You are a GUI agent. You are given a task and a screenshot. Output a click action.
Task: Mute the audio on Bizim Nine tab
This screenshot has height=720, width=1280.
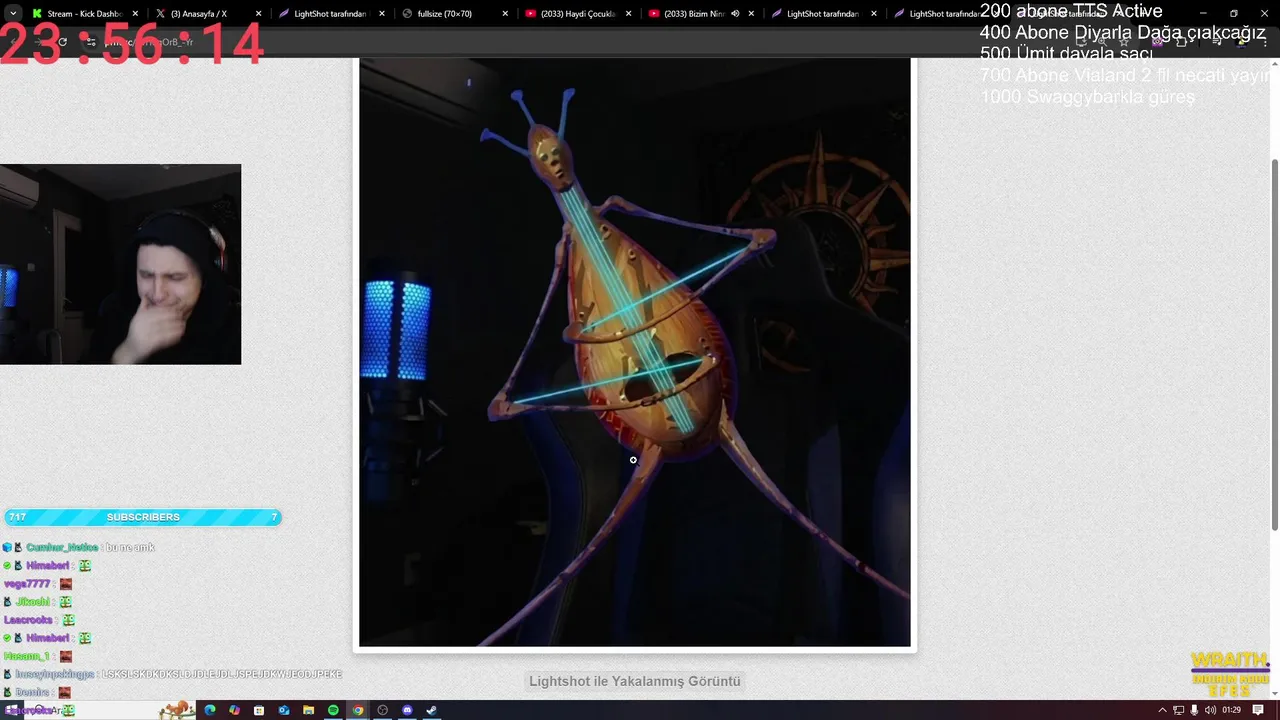(735, 14)
